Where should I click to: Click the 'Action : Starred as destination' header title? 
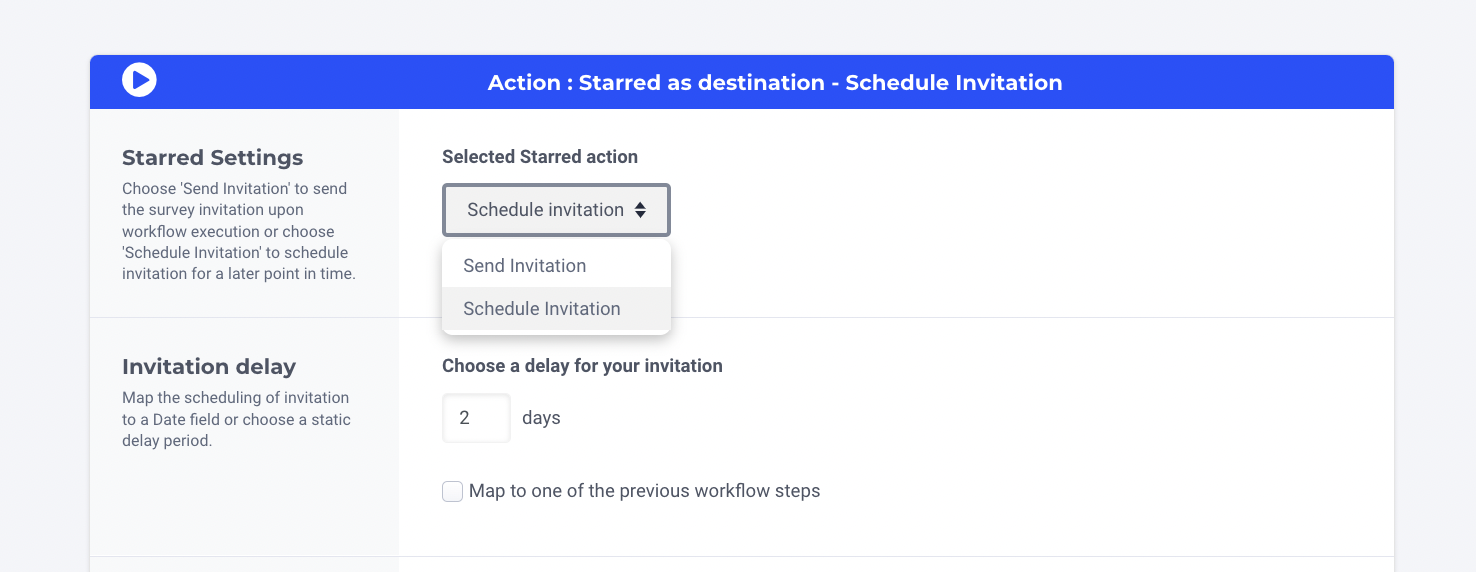[774, 83]
